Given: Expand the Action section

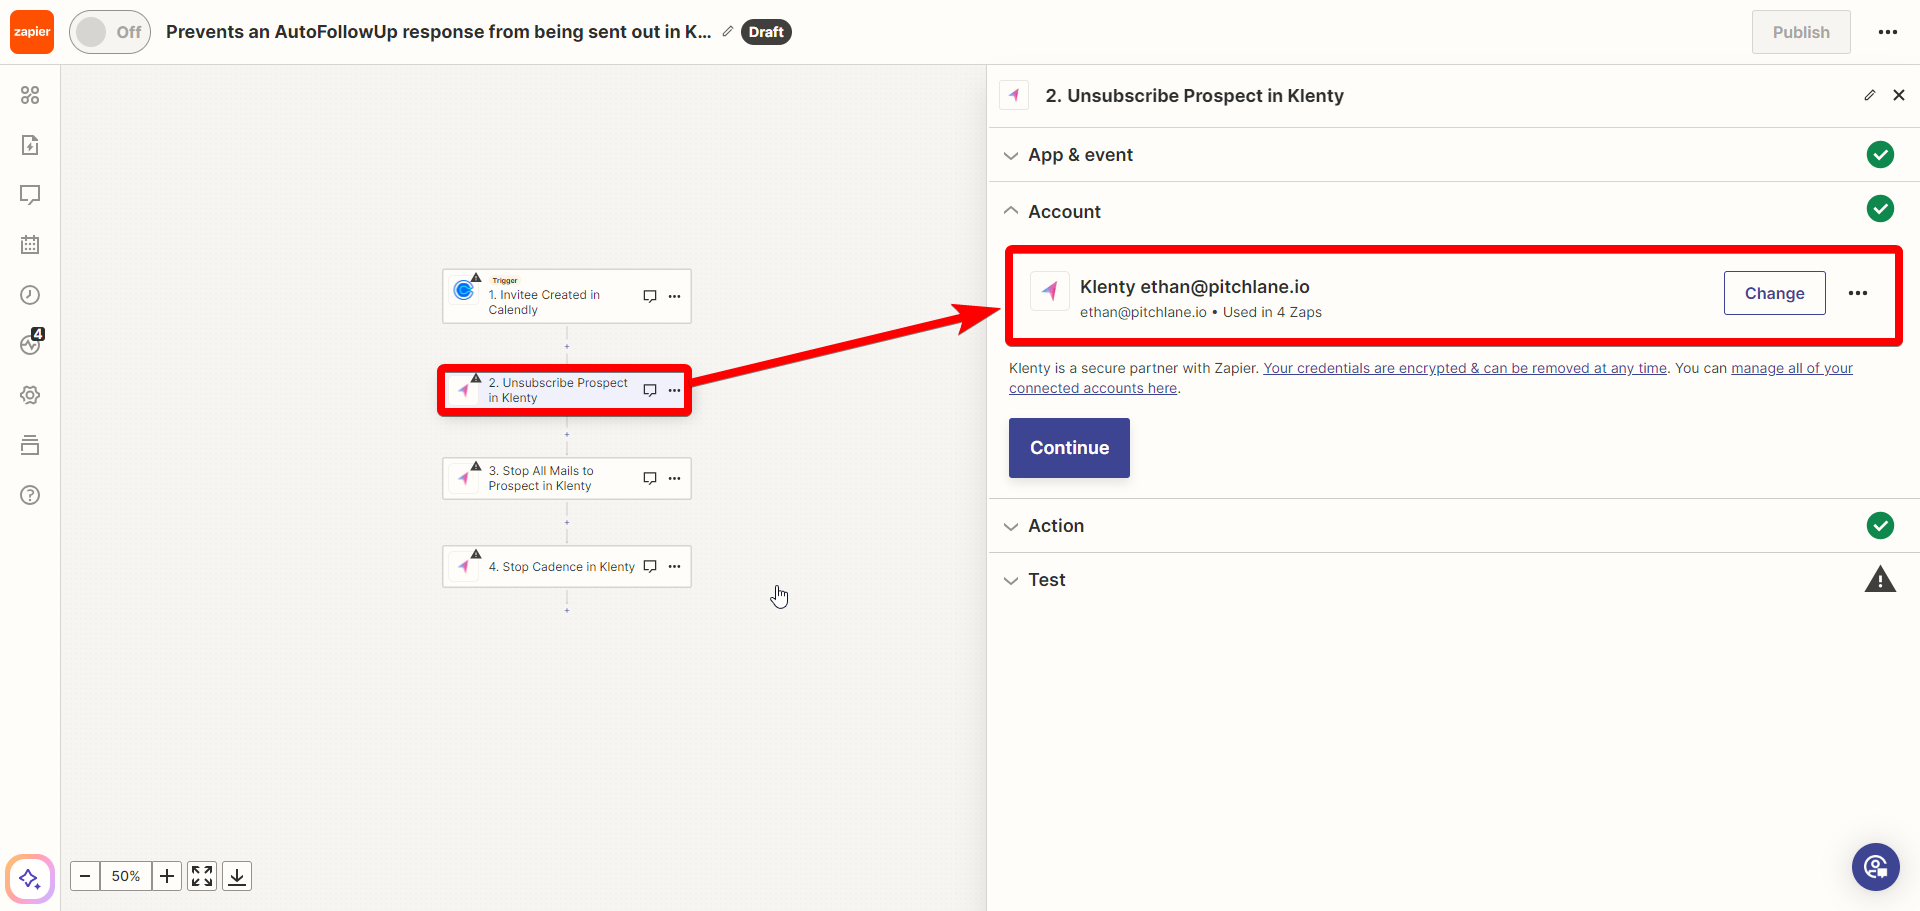Looking at the screenshot, I should (1454, 526).
